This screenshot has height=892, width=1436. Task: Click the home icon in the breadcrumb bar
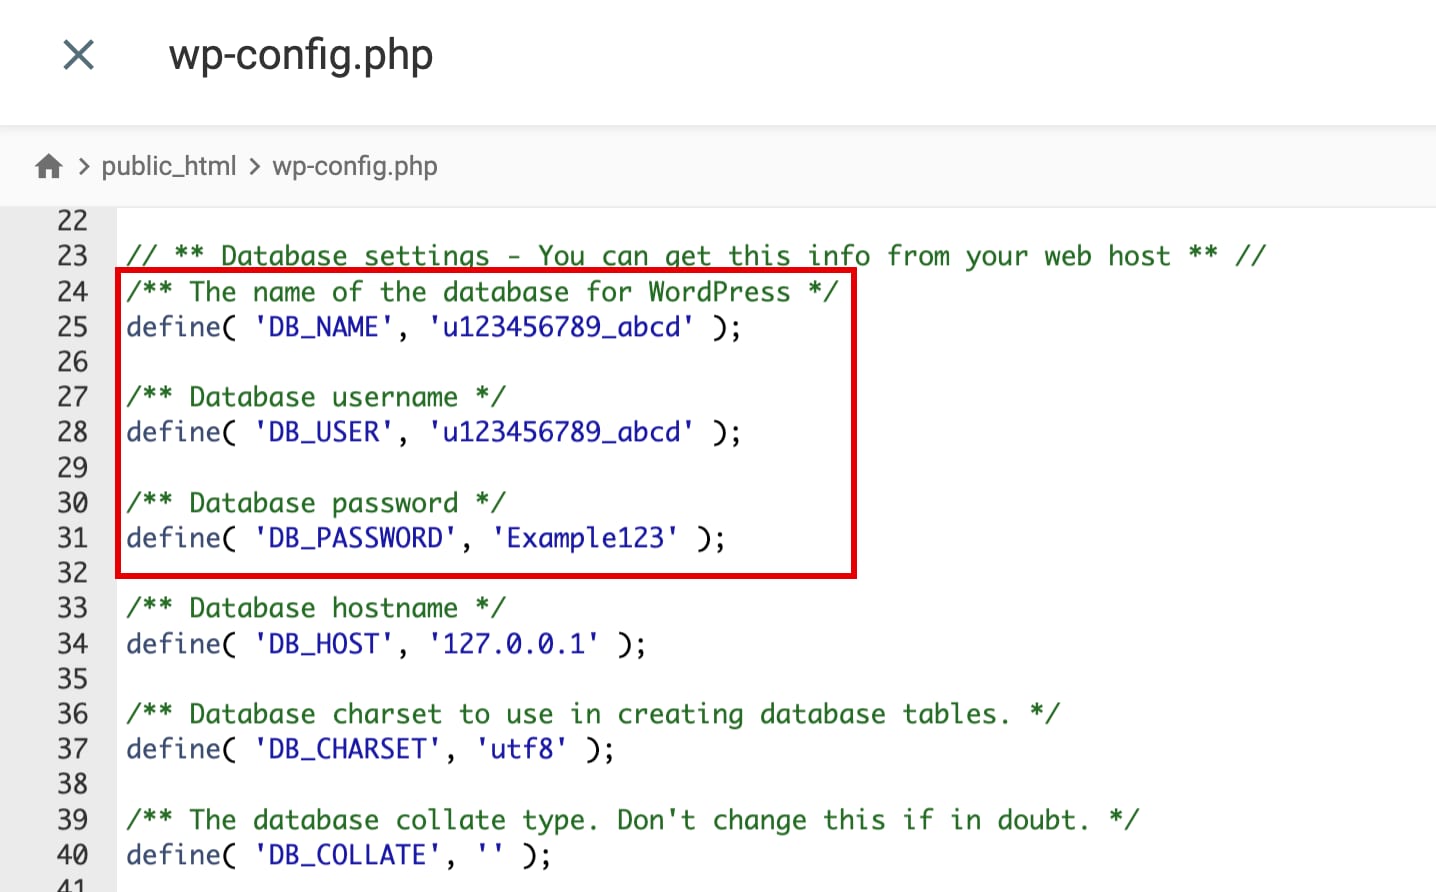(x=47, y=166)
